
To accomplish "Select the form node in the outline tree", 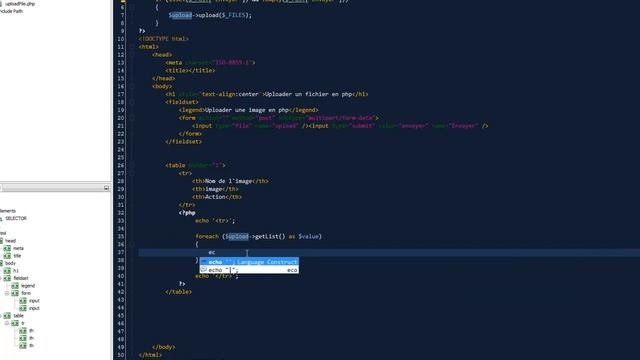I will [x=26, y=293].
